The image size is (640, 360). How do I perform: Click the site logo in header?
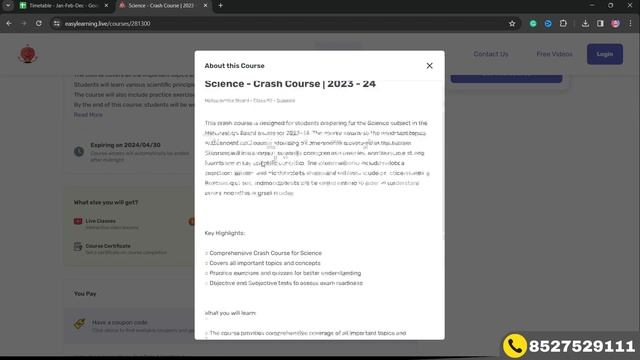pos(28,54)
